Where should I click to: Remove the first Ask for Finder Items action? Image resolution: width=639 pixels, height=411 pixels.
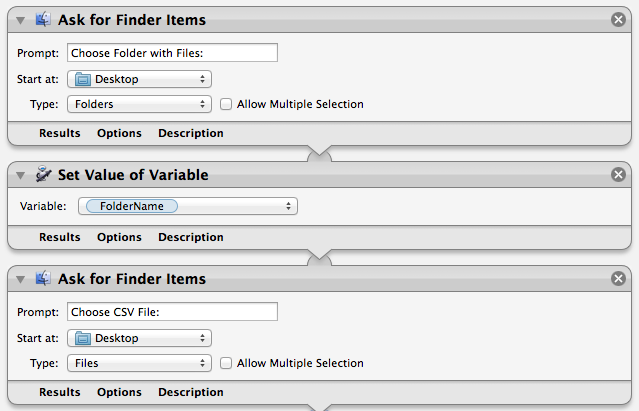(x=619, y=20)
